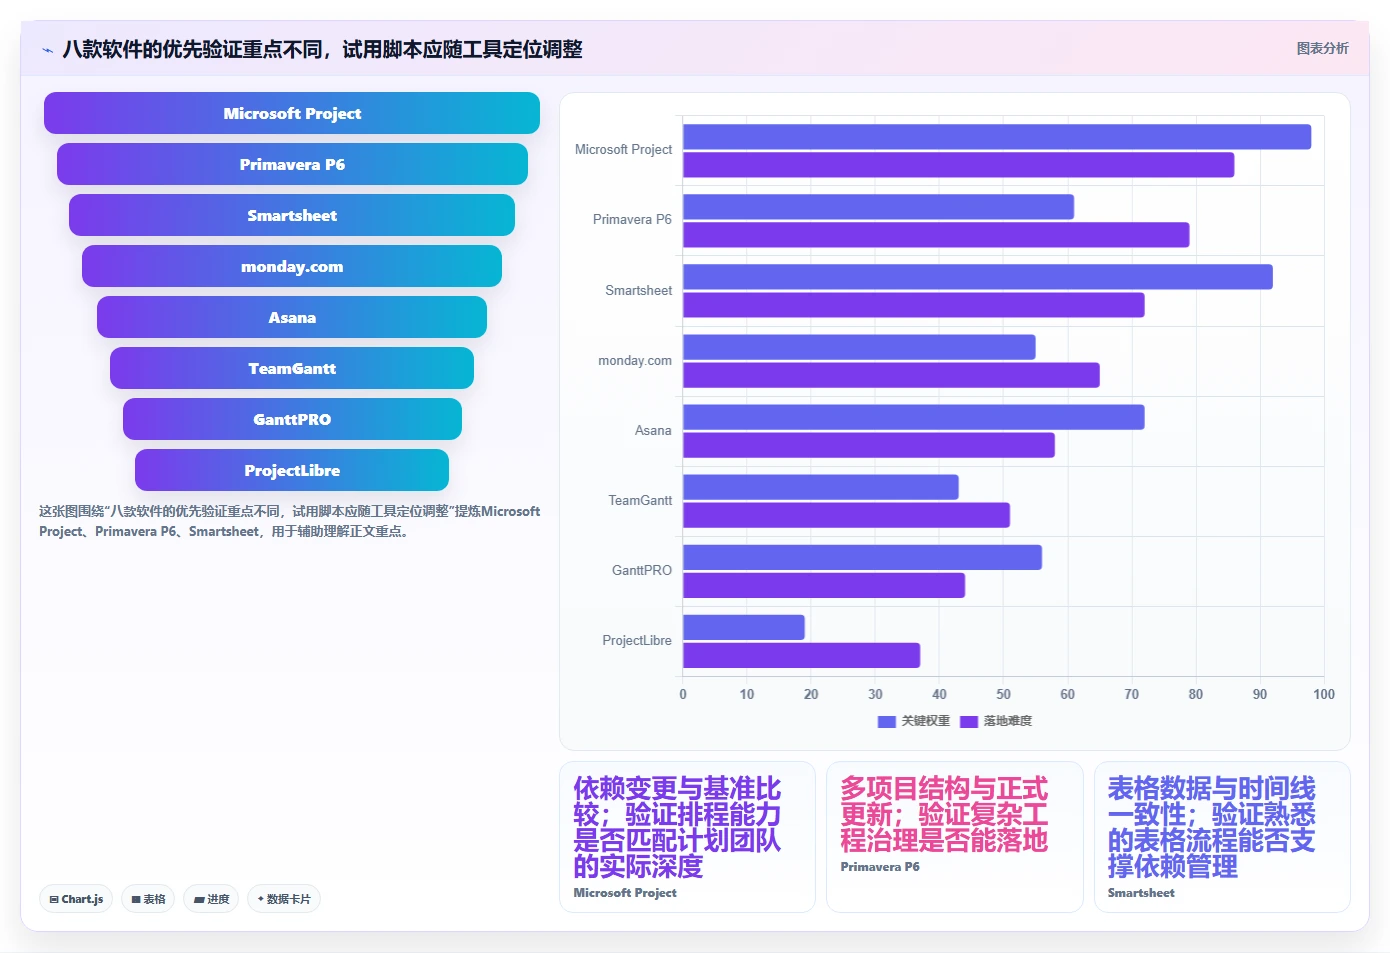Click the monday.com y-axis label

click(x=635, y=361)
